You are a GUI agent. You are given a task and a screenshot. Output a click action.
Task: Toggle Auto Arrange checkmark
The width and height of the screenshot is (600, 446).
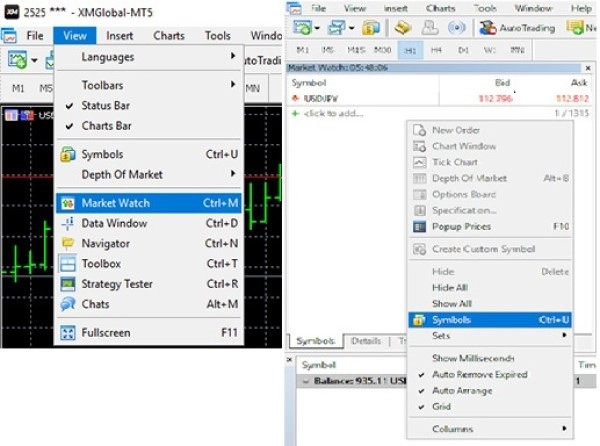point(421,391)
